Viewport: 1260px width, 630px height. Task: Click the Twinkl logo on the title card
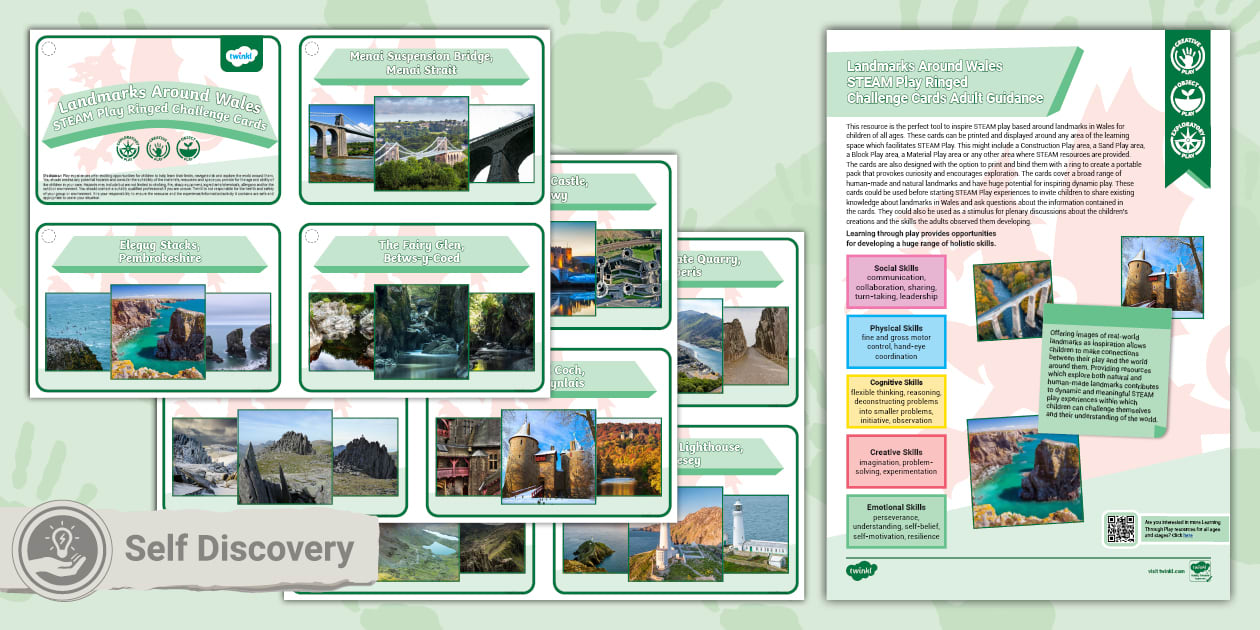[x=241, y=54]
